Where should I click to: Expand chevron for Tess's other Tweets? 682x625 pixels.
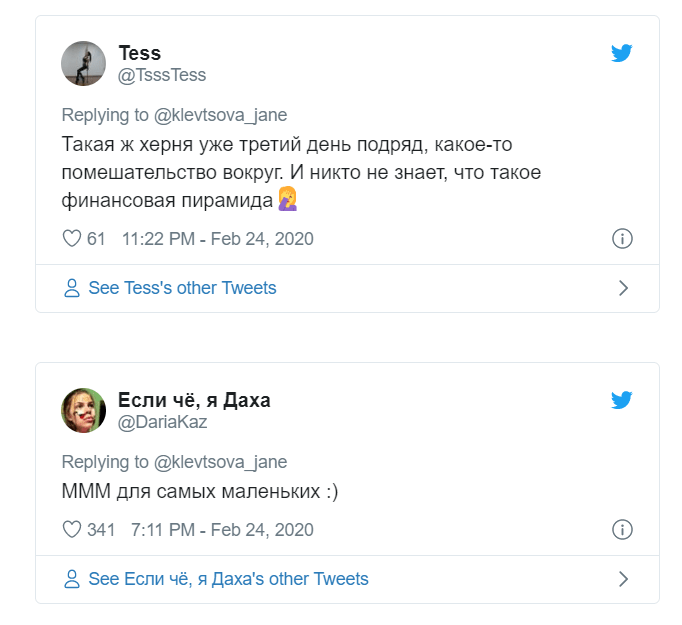(x=623, y=289)
